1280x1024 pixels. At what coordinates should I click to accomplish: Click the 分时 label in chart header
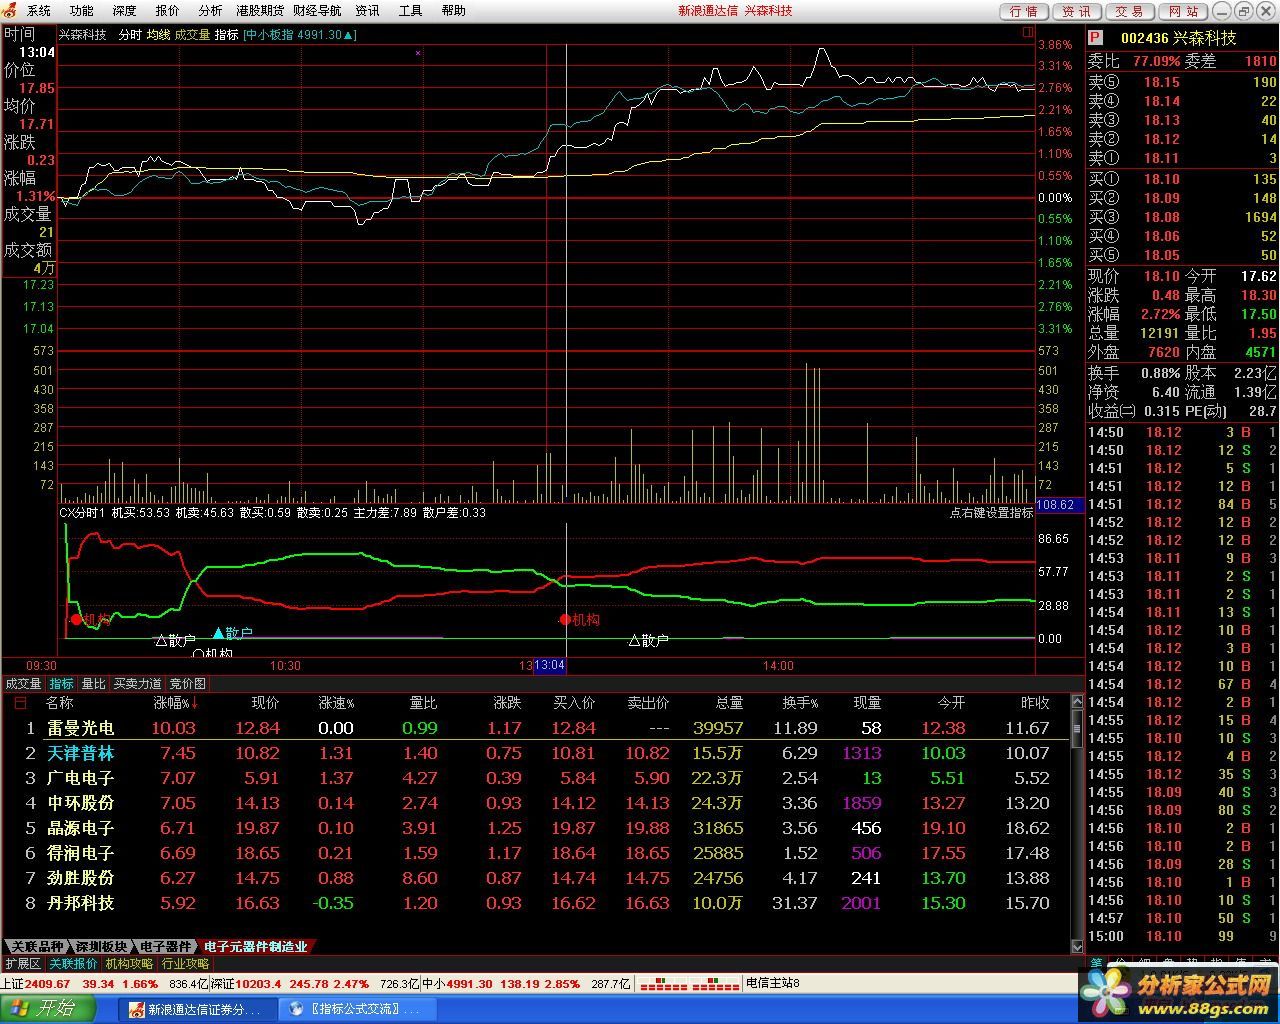click(x=130, y=34)
